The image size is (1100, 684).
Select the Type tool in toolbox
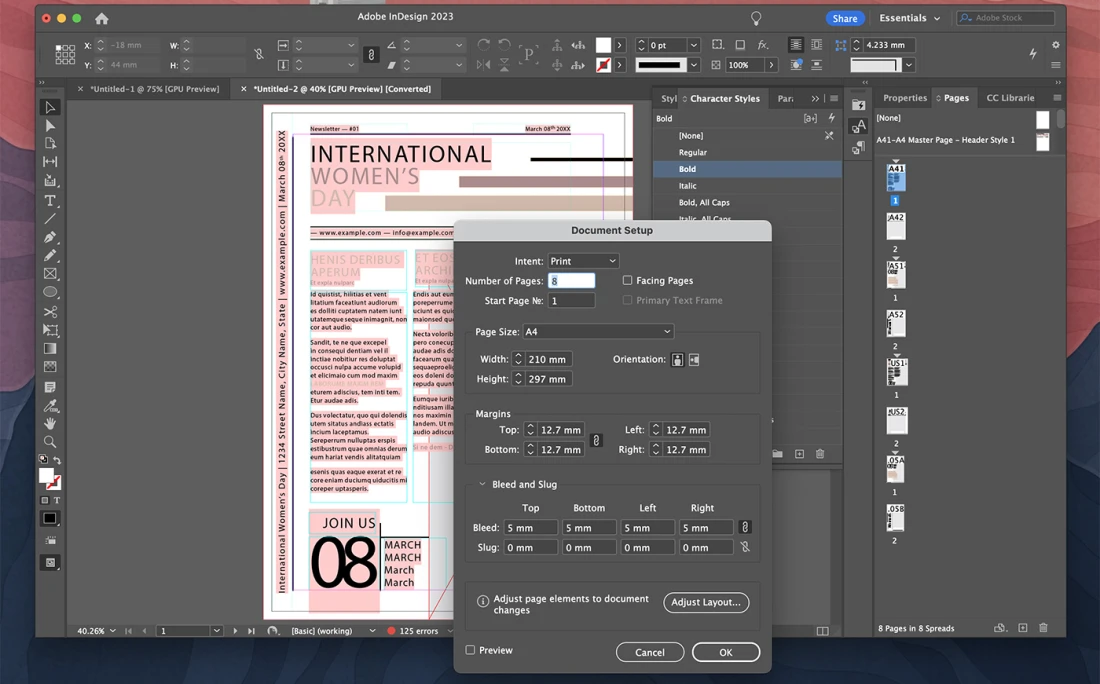click(x=50, y=200)
